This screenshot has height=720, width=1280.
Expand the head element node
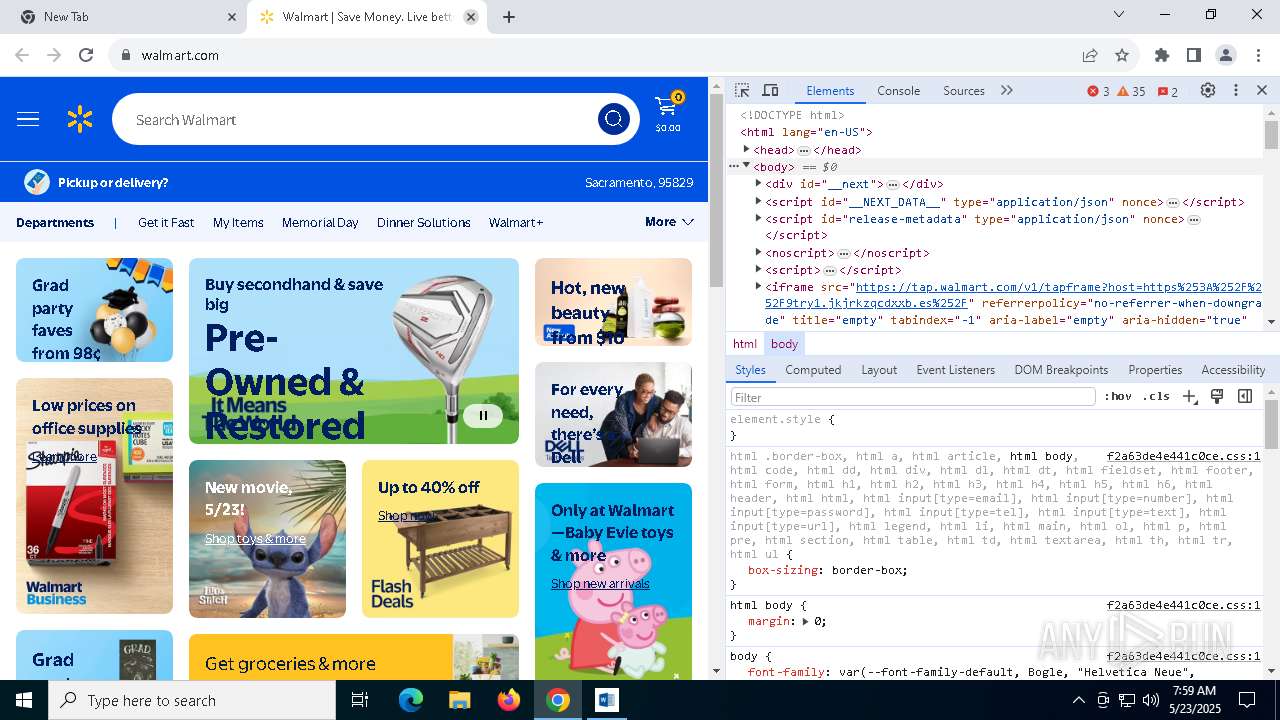pyautogui.click(x=746, y=149)
